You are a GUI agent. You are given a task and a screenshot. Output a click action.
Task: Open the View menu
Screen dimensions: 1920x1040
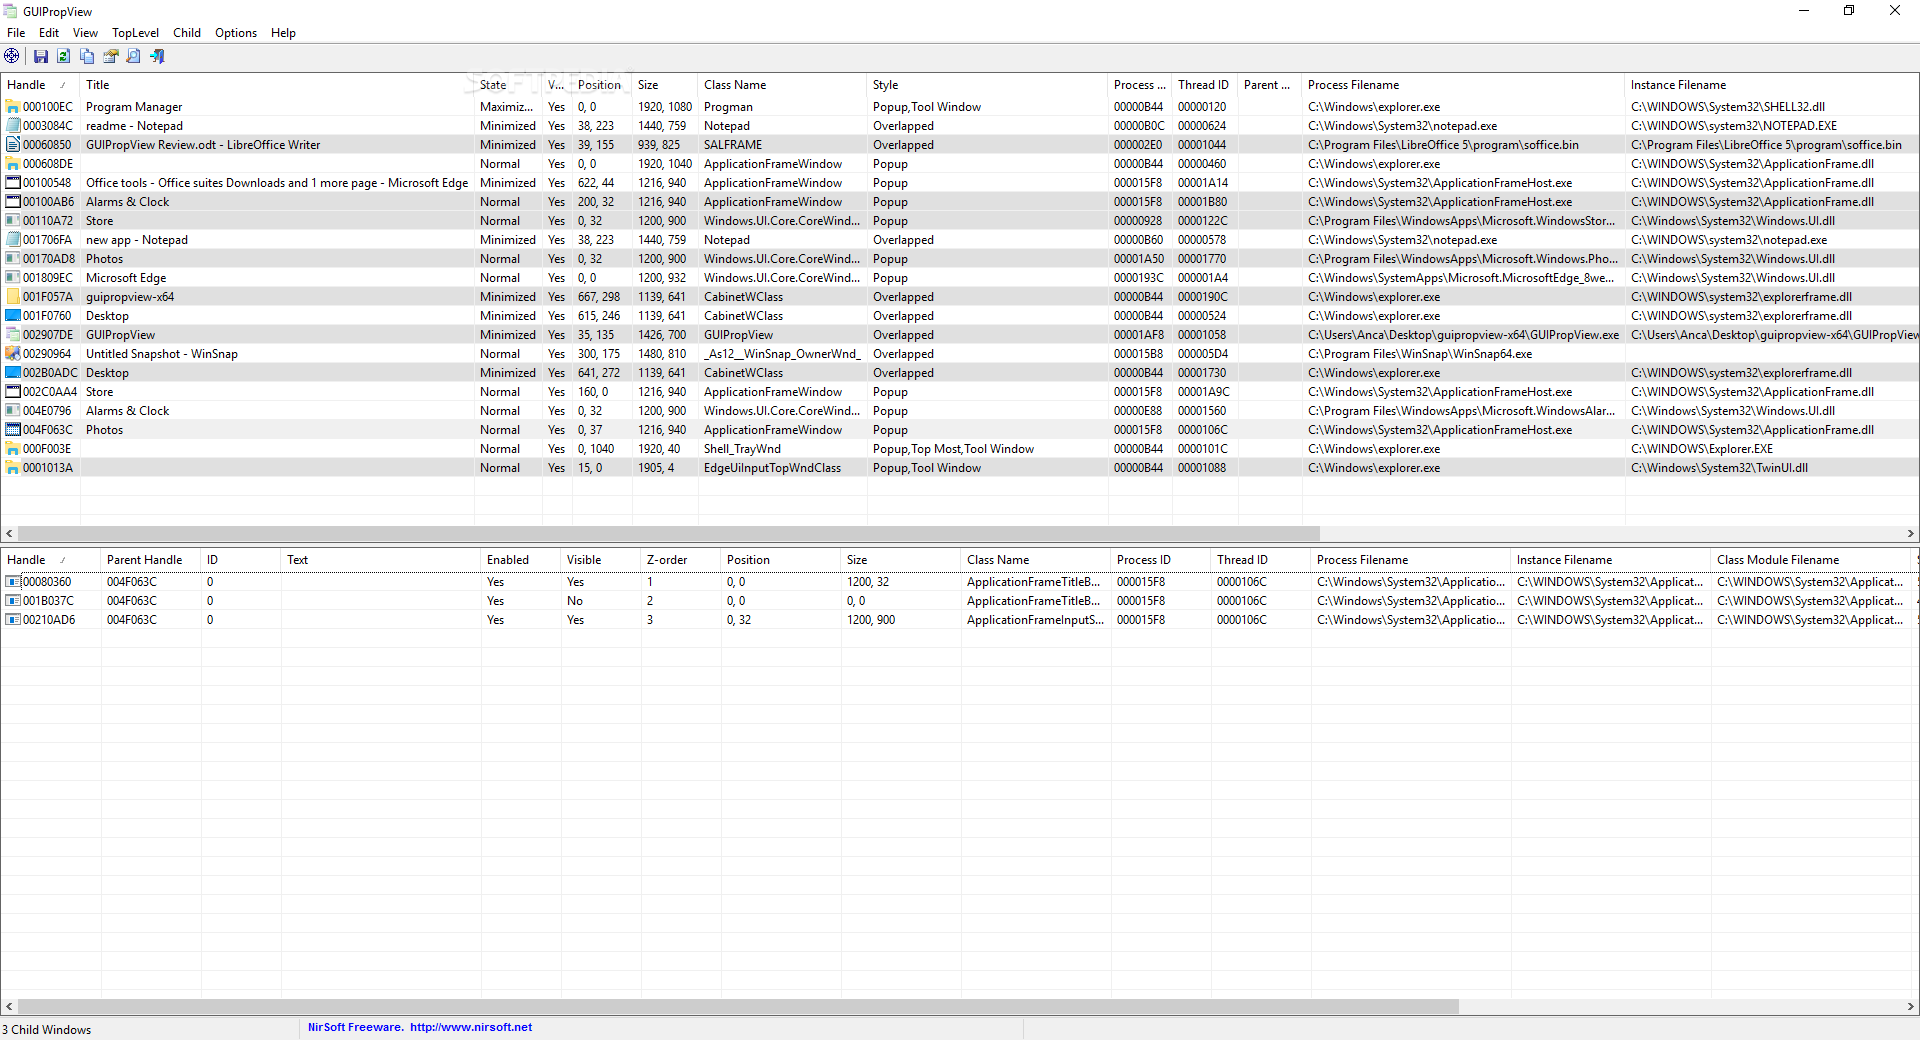[85, 33]
